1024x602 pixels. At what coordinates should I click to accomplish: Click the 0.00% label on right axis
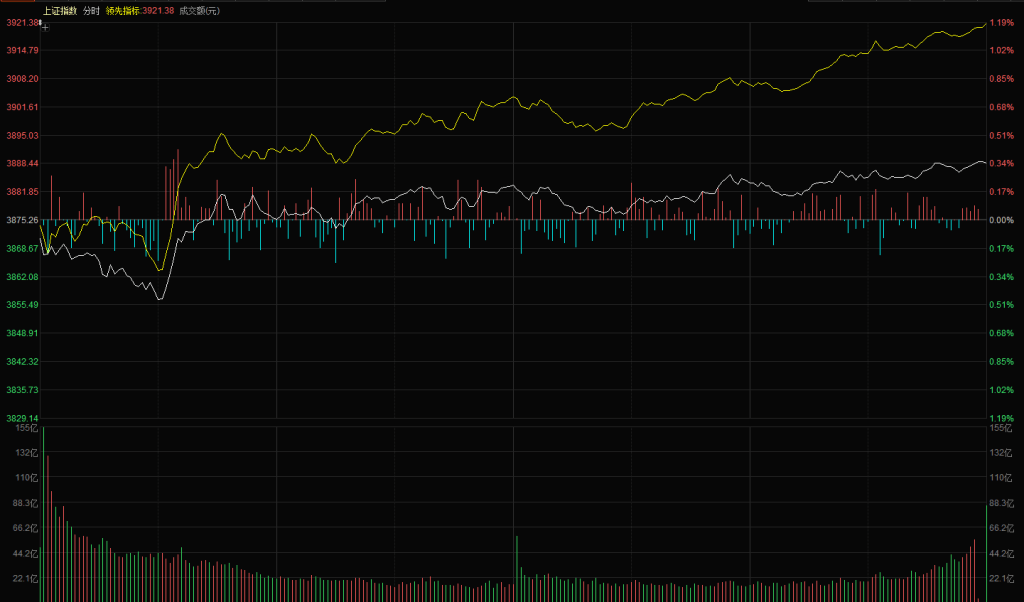(1000, 220)
